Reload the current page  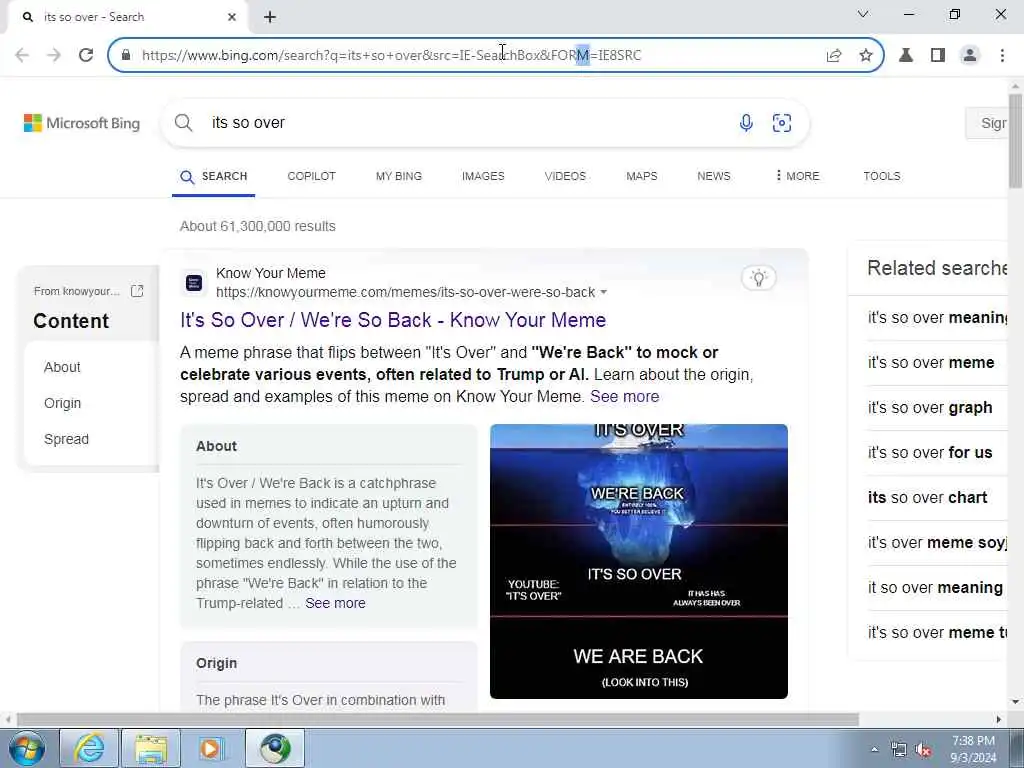point(86,55)
